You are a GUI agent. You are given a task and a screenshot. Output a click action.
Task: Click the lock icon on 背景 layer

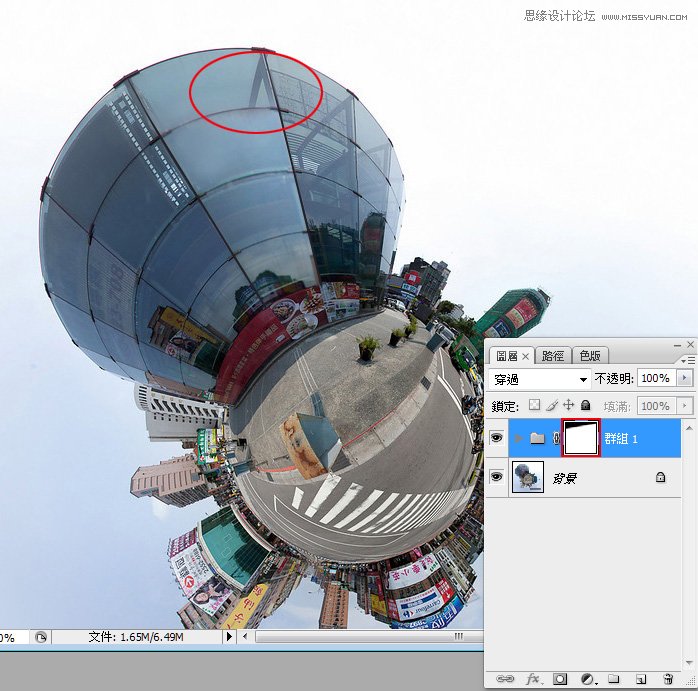tap(660, 478)
